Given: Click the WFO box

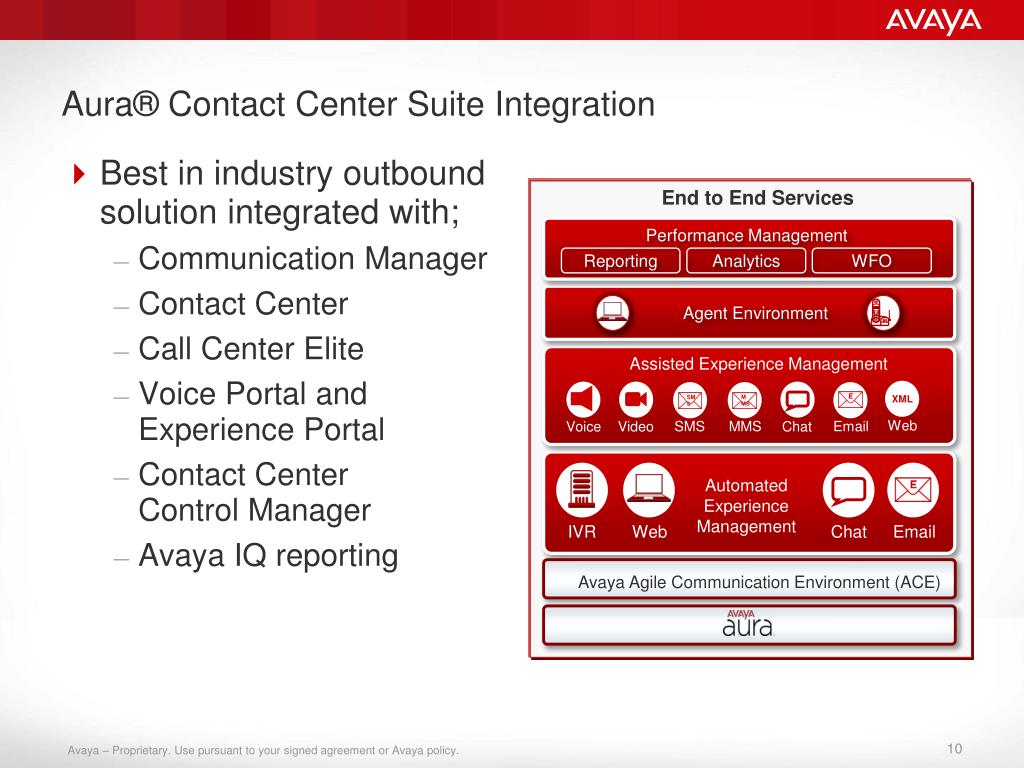Looking at the screenshot, I should [x=871, y=261].
